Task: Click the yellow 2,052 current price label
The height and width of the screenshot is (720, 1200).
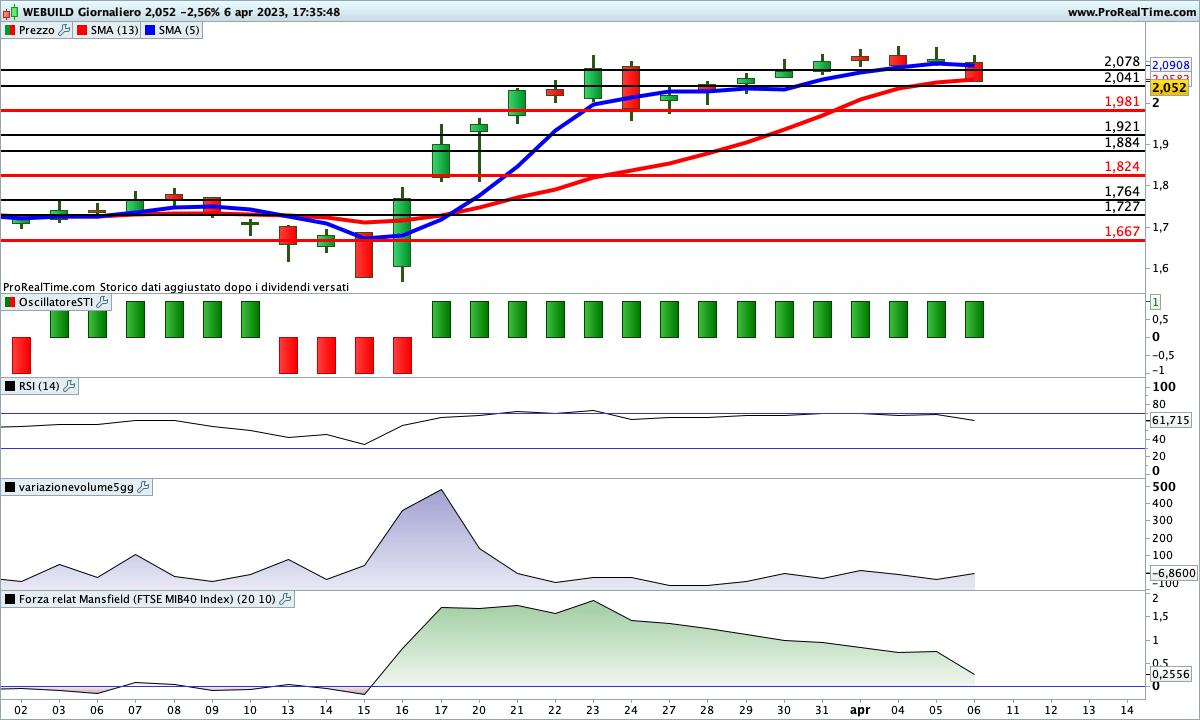Action: coord(1169,88)
